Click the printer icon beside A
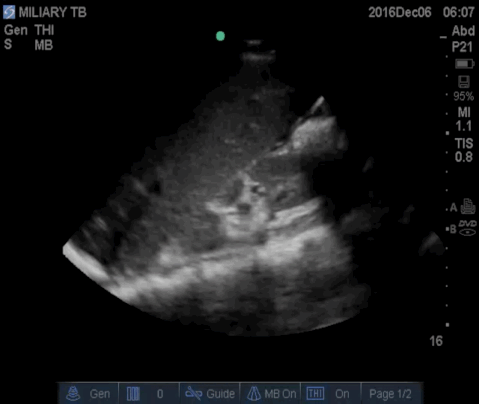The width and height of the screenshot is (479, 404). [x=468, y=207]
